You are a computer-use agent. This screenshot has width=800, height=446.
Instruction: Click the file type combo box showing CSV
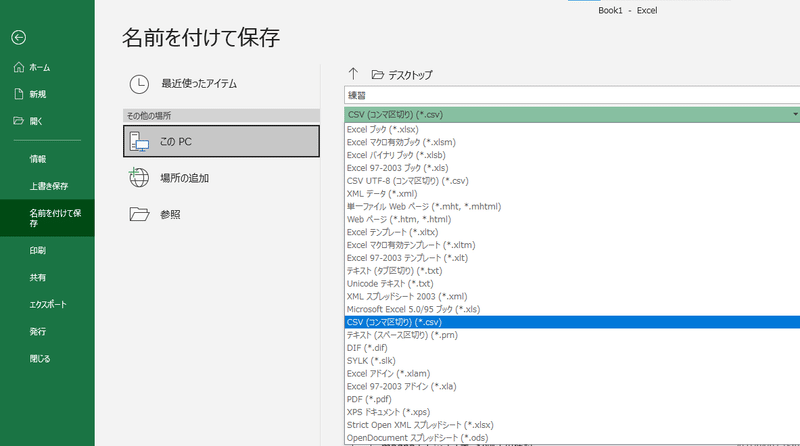coord(572,114)
